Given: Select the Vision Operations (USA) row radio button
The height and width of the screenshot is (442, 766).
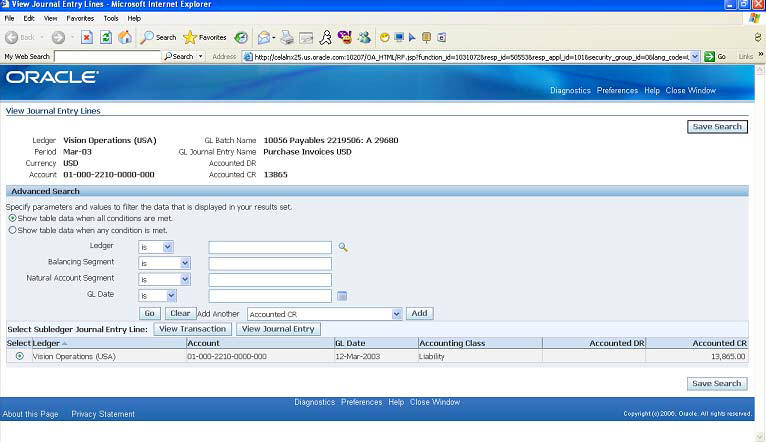Looking at the screenshot, I should [x=20, y=356].
